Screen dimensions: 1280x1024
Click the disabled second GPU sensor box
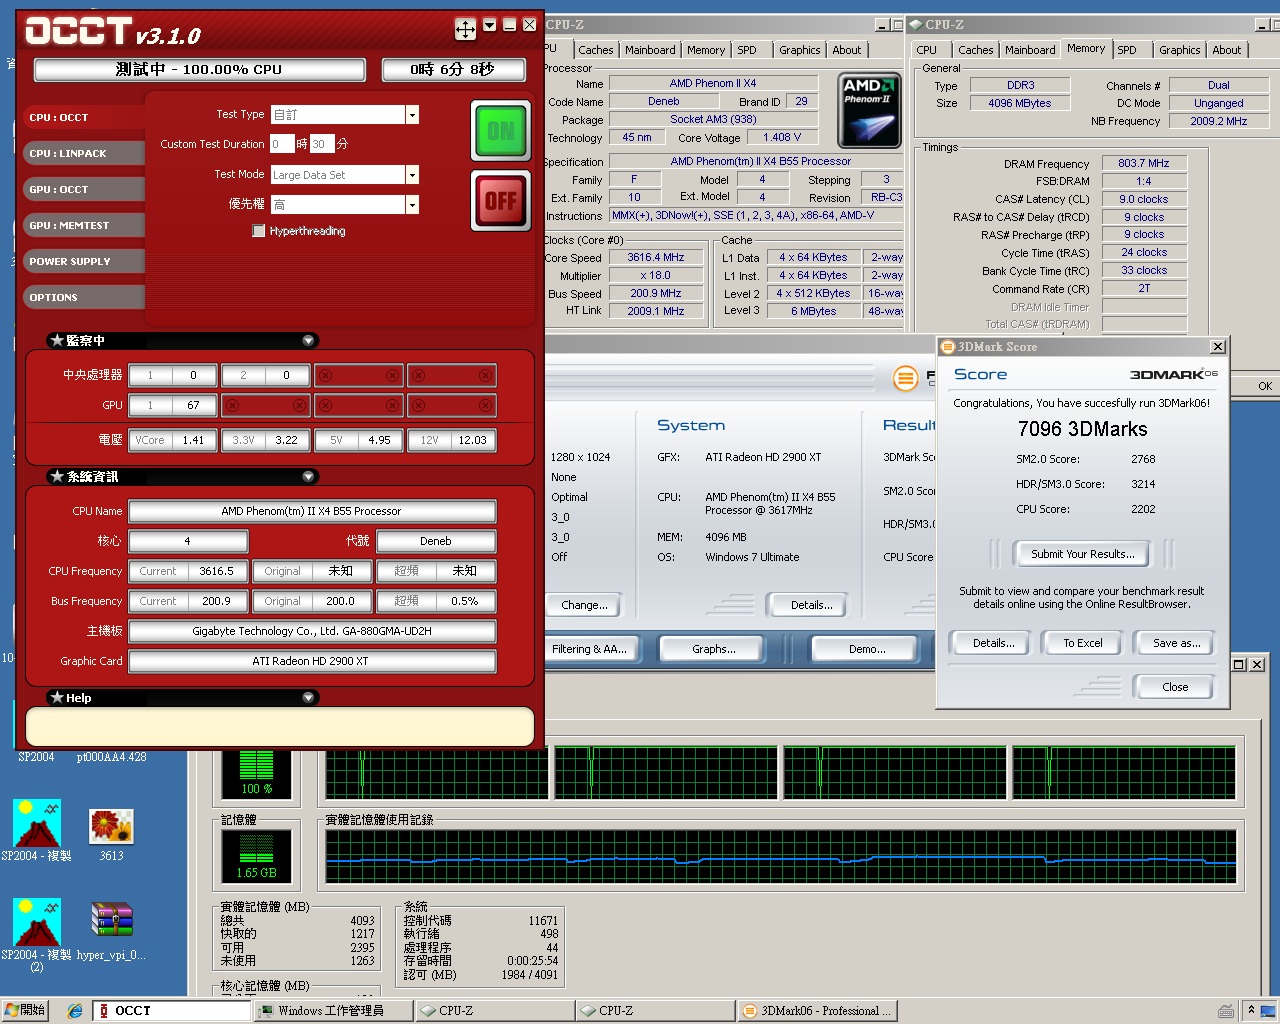coord(265,406)
